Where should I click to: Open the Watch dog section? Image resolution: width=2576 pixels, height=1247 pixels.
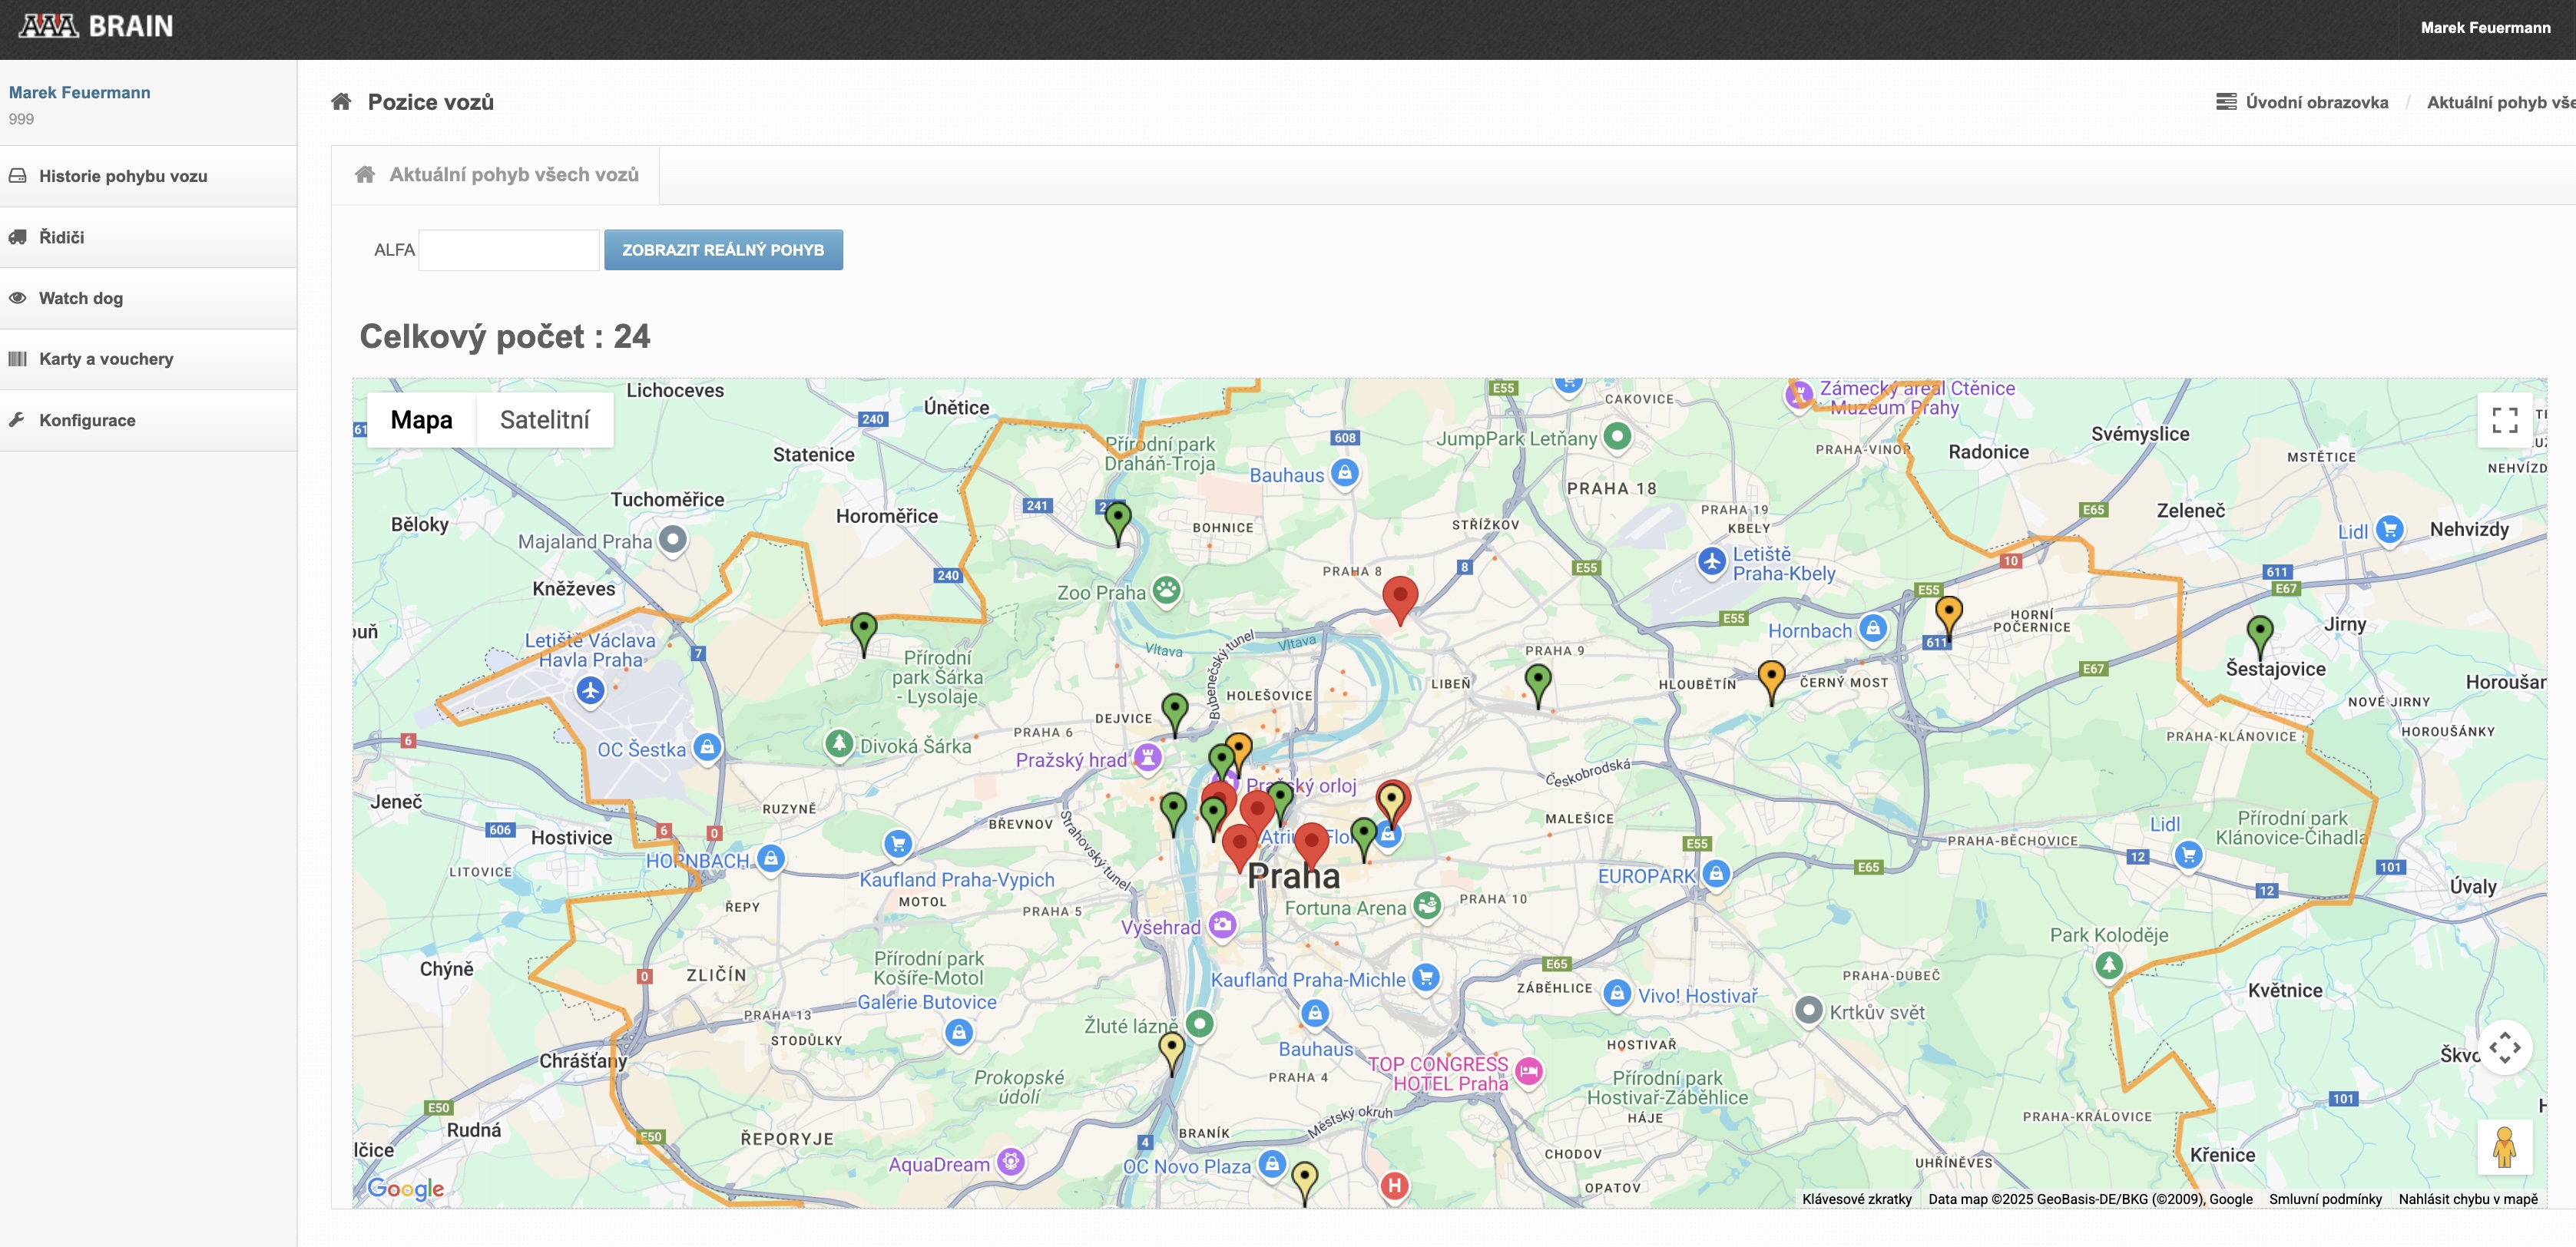point(148,298)
